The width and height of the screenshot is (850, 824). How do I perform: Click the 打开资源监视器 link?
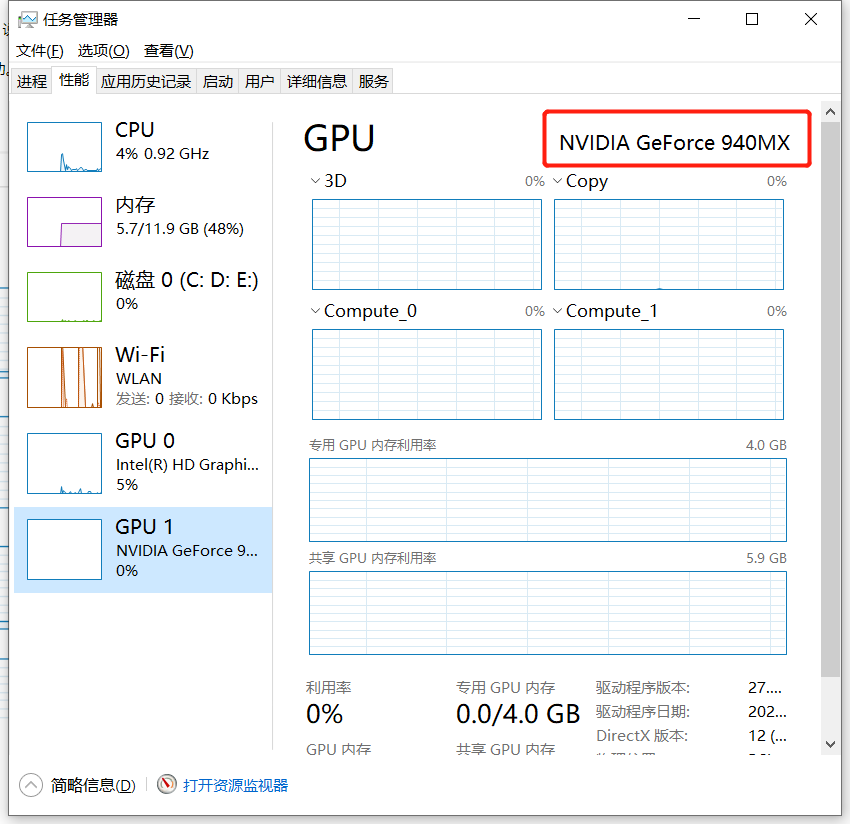235,785
